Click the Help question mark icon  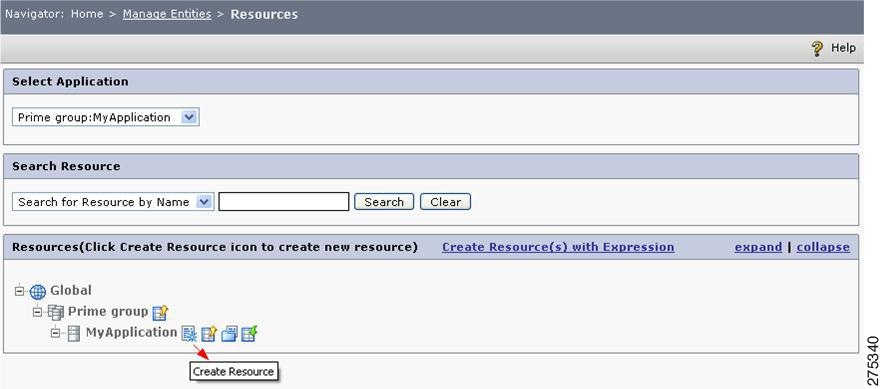[x=818, y=48]
